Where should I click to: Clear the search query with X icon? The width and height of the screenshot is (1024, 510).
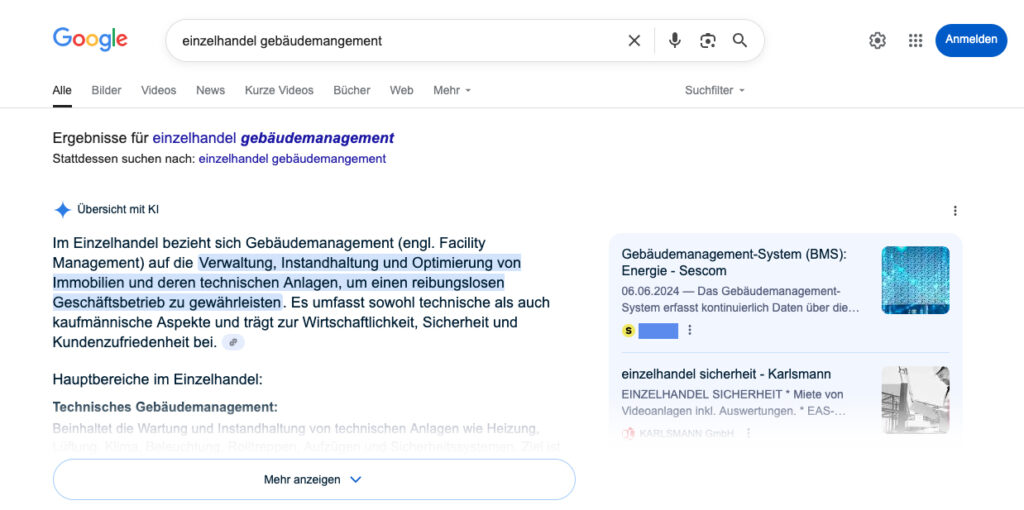click(x=634, y=40)
